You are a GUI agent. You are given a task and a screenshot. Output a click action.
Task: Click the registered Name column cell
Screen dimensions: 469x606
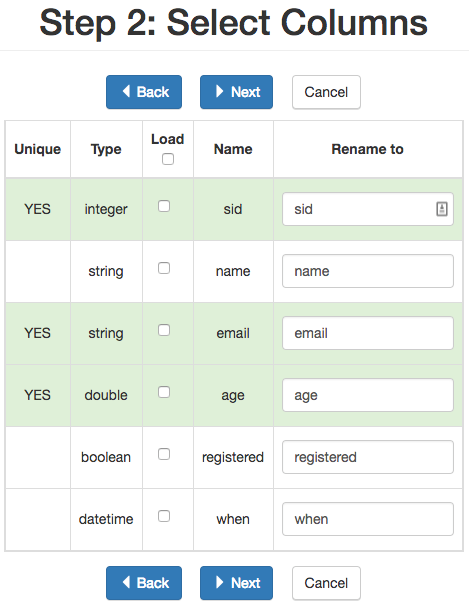233,457
